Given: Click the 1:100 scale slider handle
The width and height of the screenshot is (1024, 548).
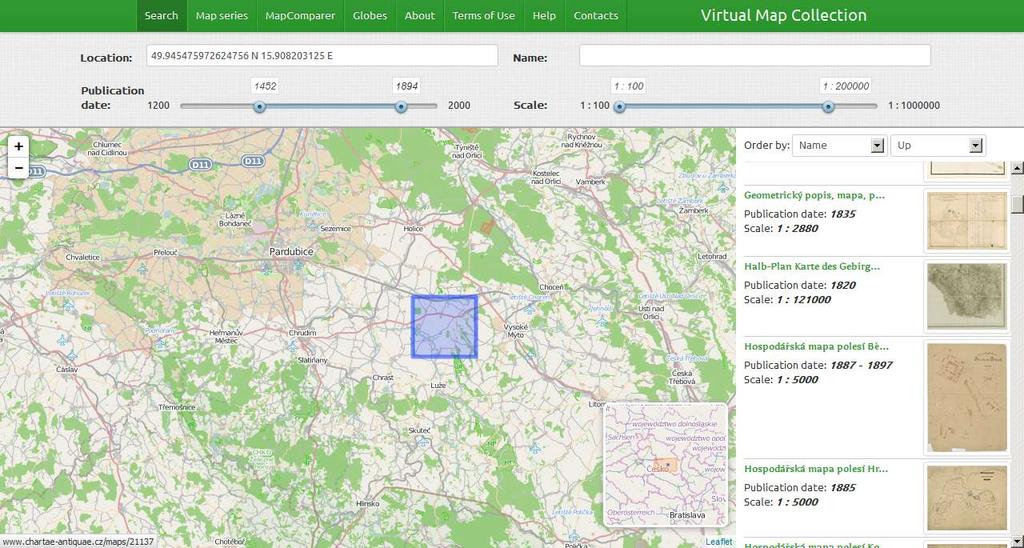Looking at the screenshot, I should coord(619,106).
